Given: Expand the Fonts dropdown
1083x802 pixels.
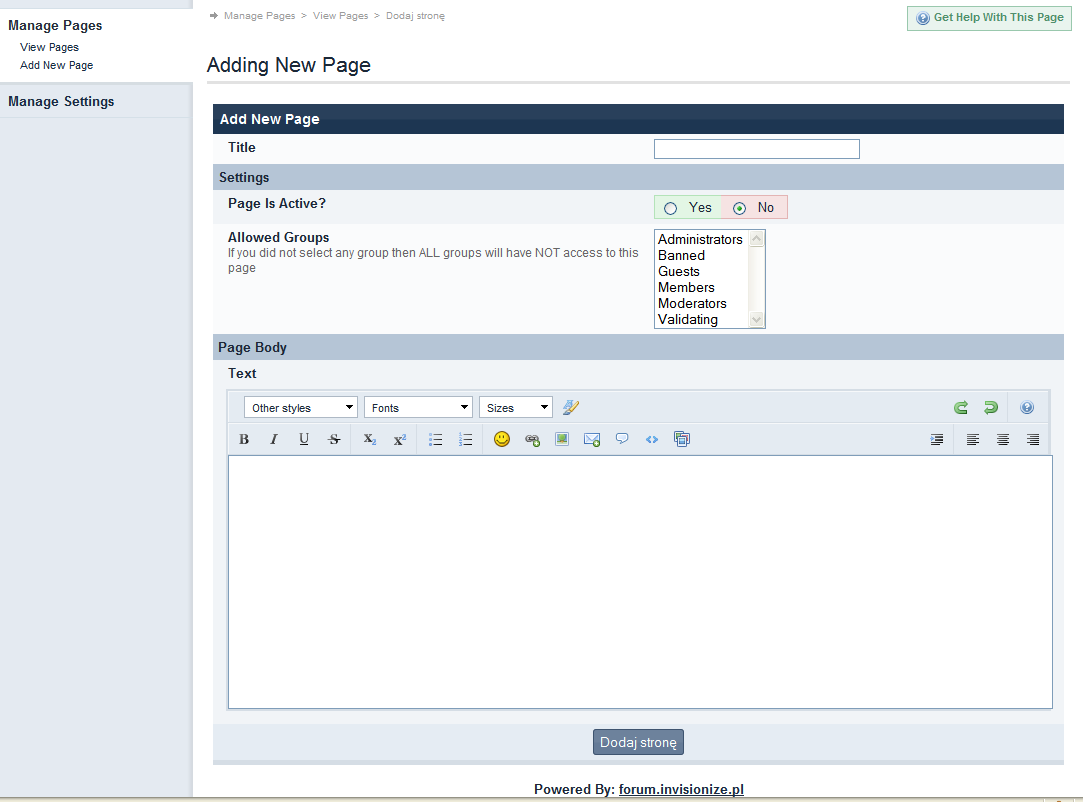Looking at the screenshot, I should click(418, 408).
